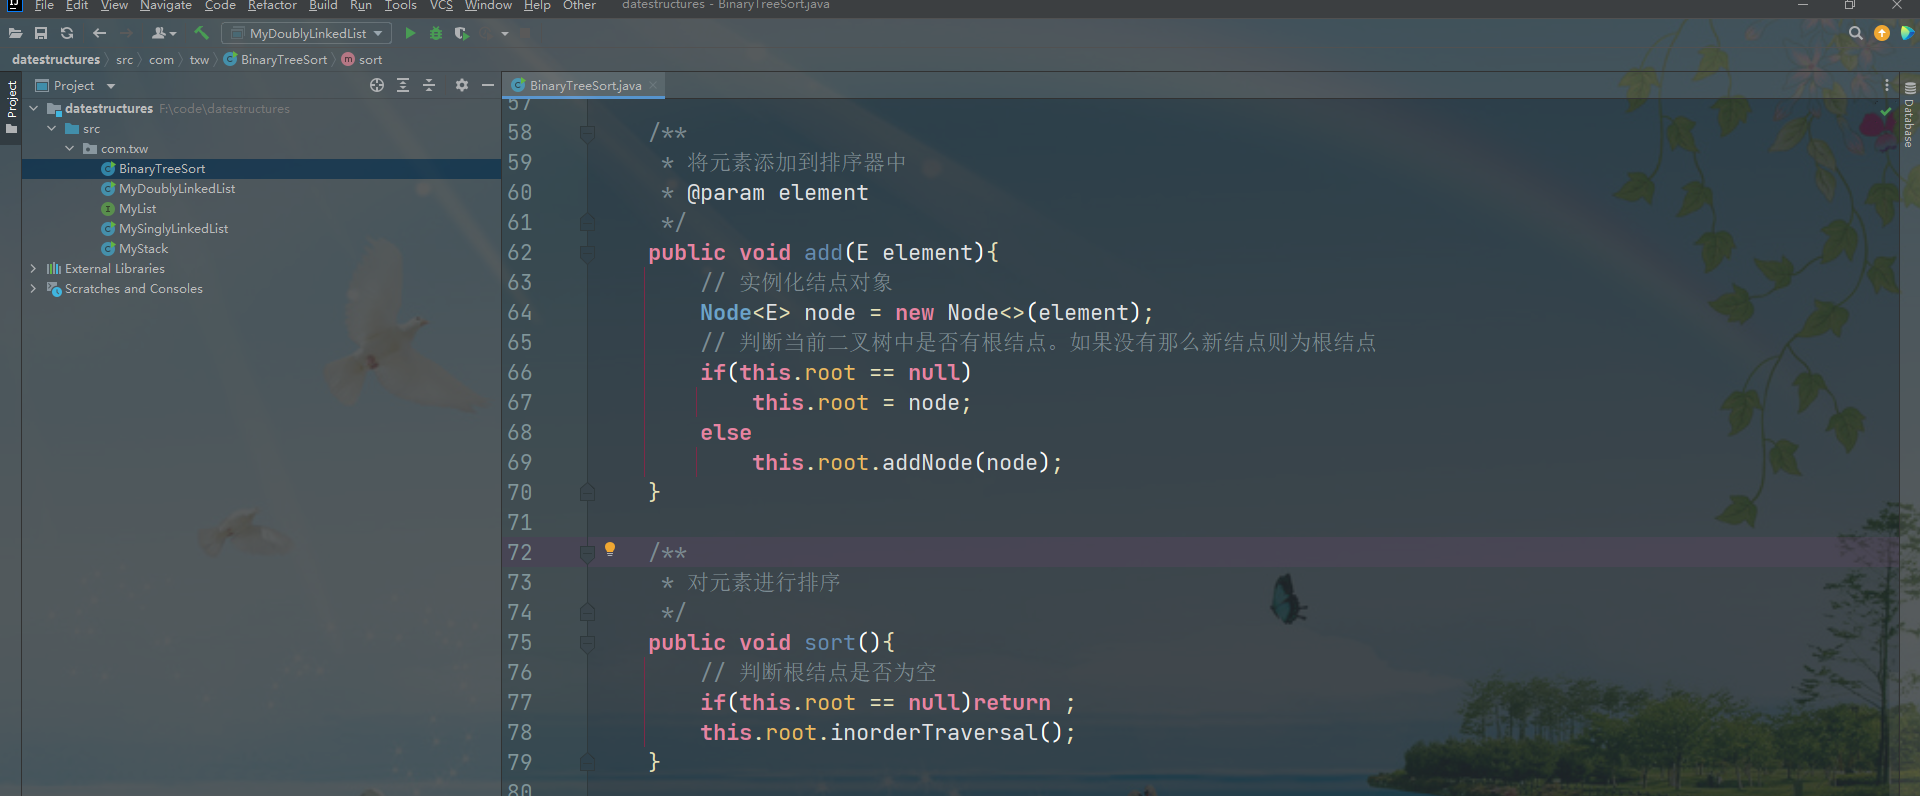This screenshot has height=796, width=1920.
Task: Click the orange IDE update arrow icon
Action: click(1882, 33)
